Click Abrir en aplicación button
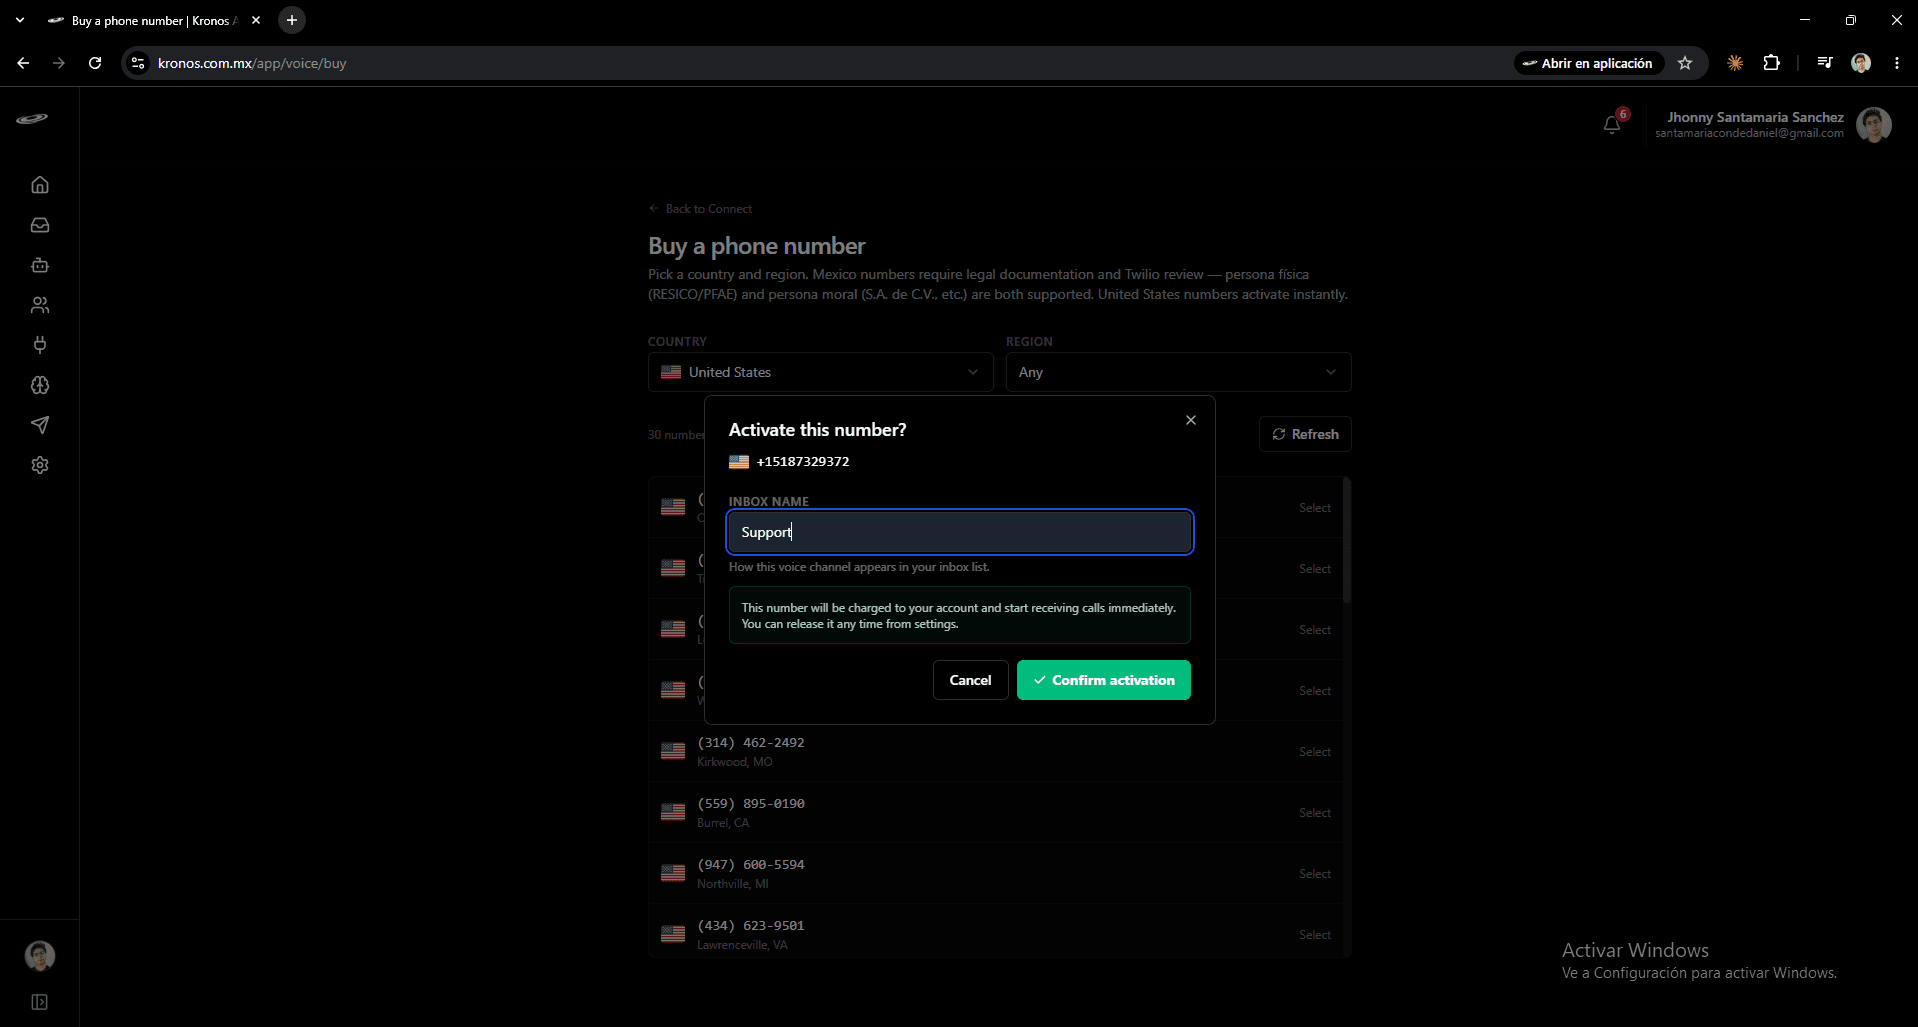Image resolution: width=1918 pixels, height=1027 pixels. (x=1588, y=63)
